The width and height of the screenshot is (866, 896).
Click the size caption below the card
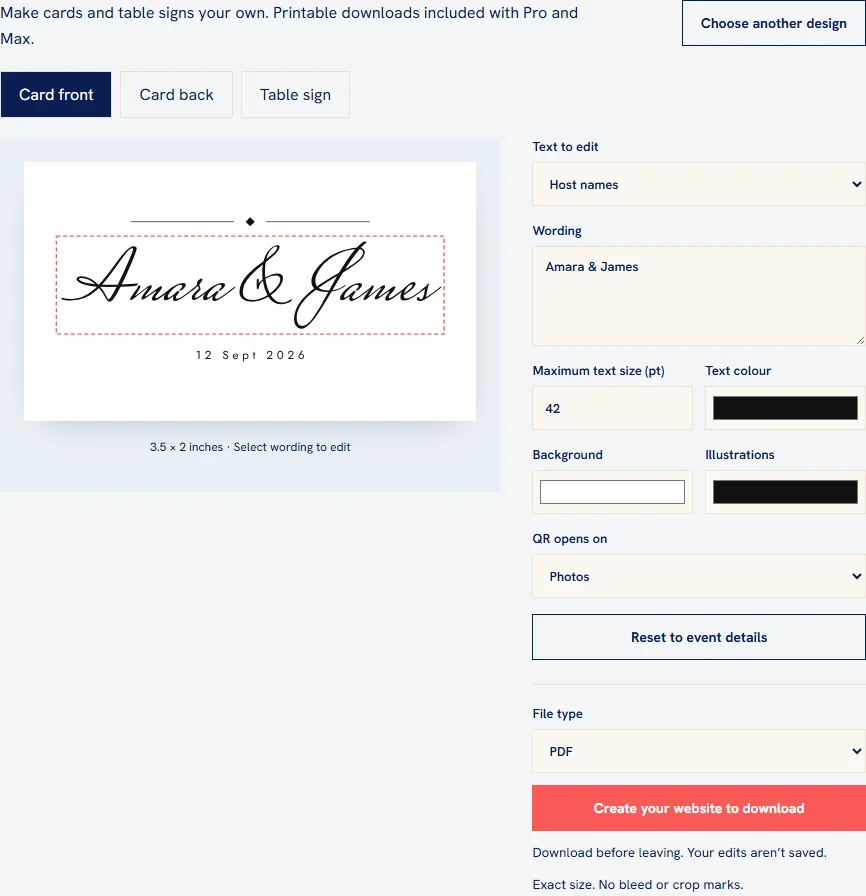[x=250, y=447]
